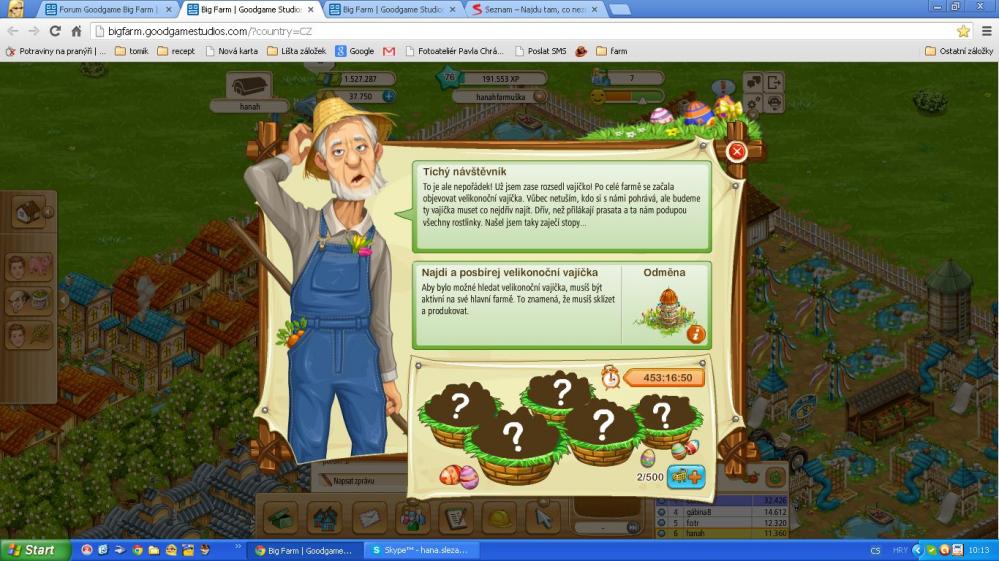Screen dimensions: 999x561
Task: Open the character with pig quest icon
Action: (x=29, y=267)
